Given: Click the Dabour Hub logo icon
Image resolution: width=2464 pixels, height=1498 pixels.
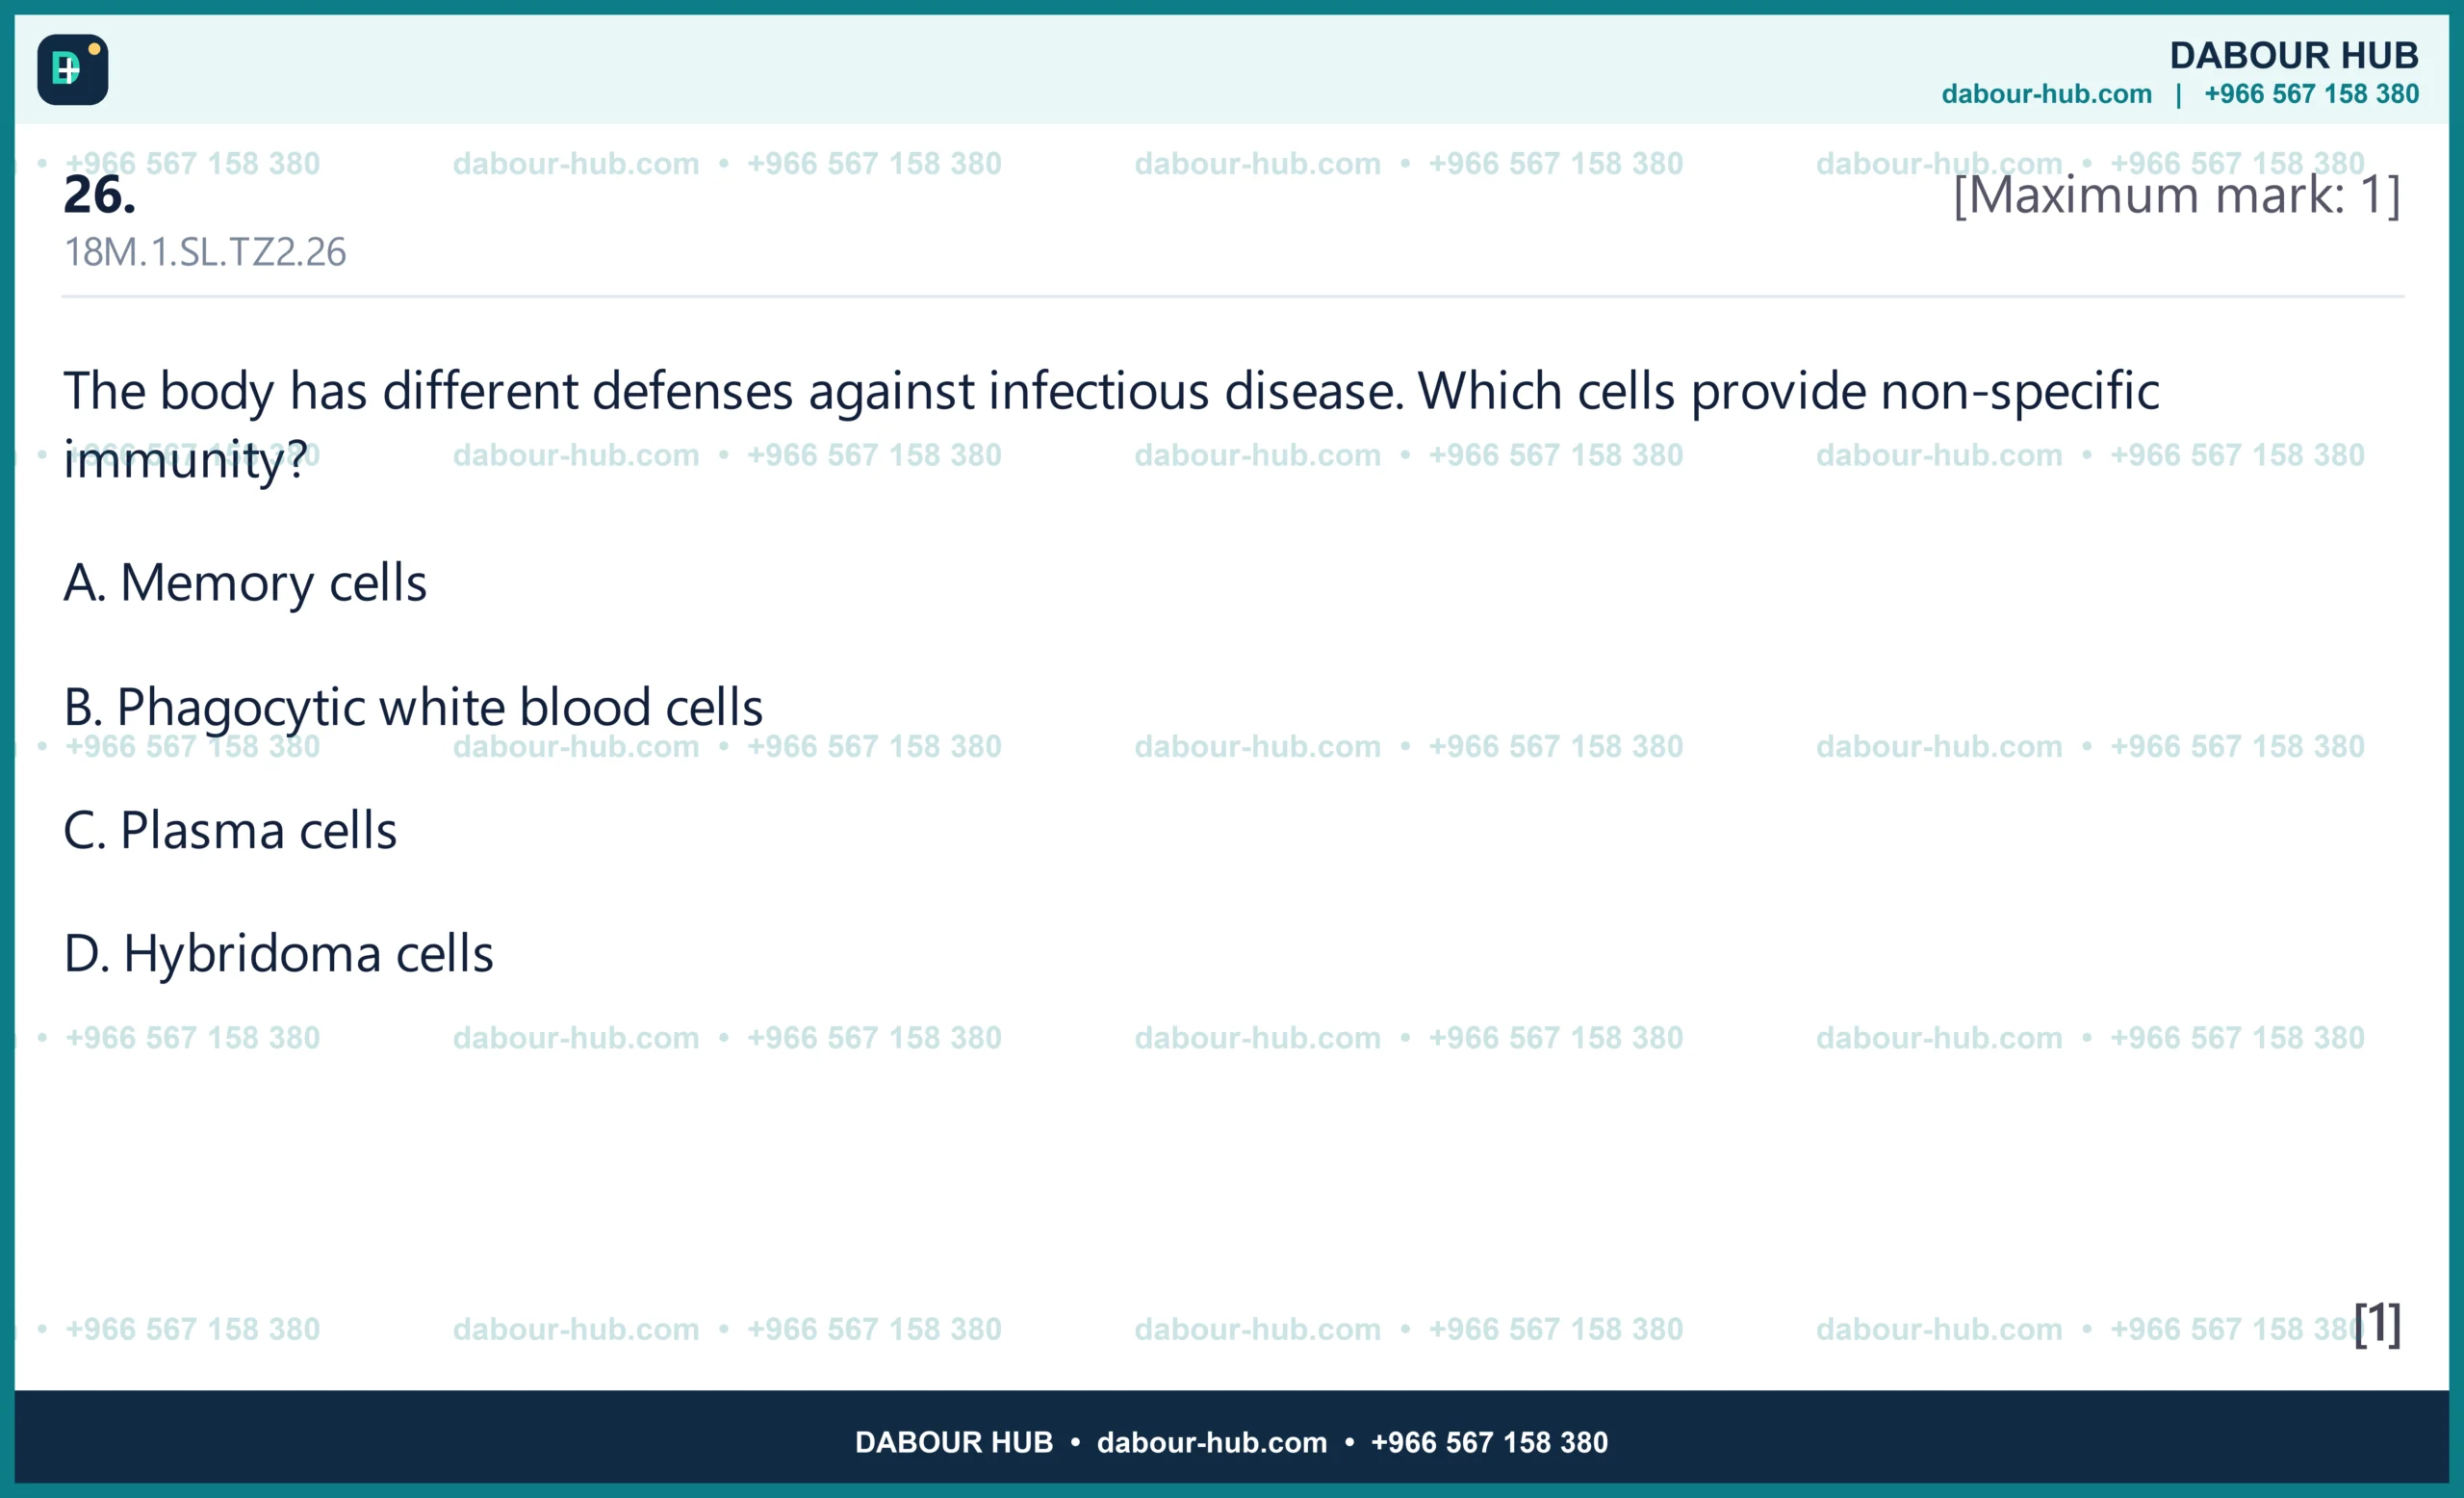Looking at the screenshot, I should click(73, 70).
